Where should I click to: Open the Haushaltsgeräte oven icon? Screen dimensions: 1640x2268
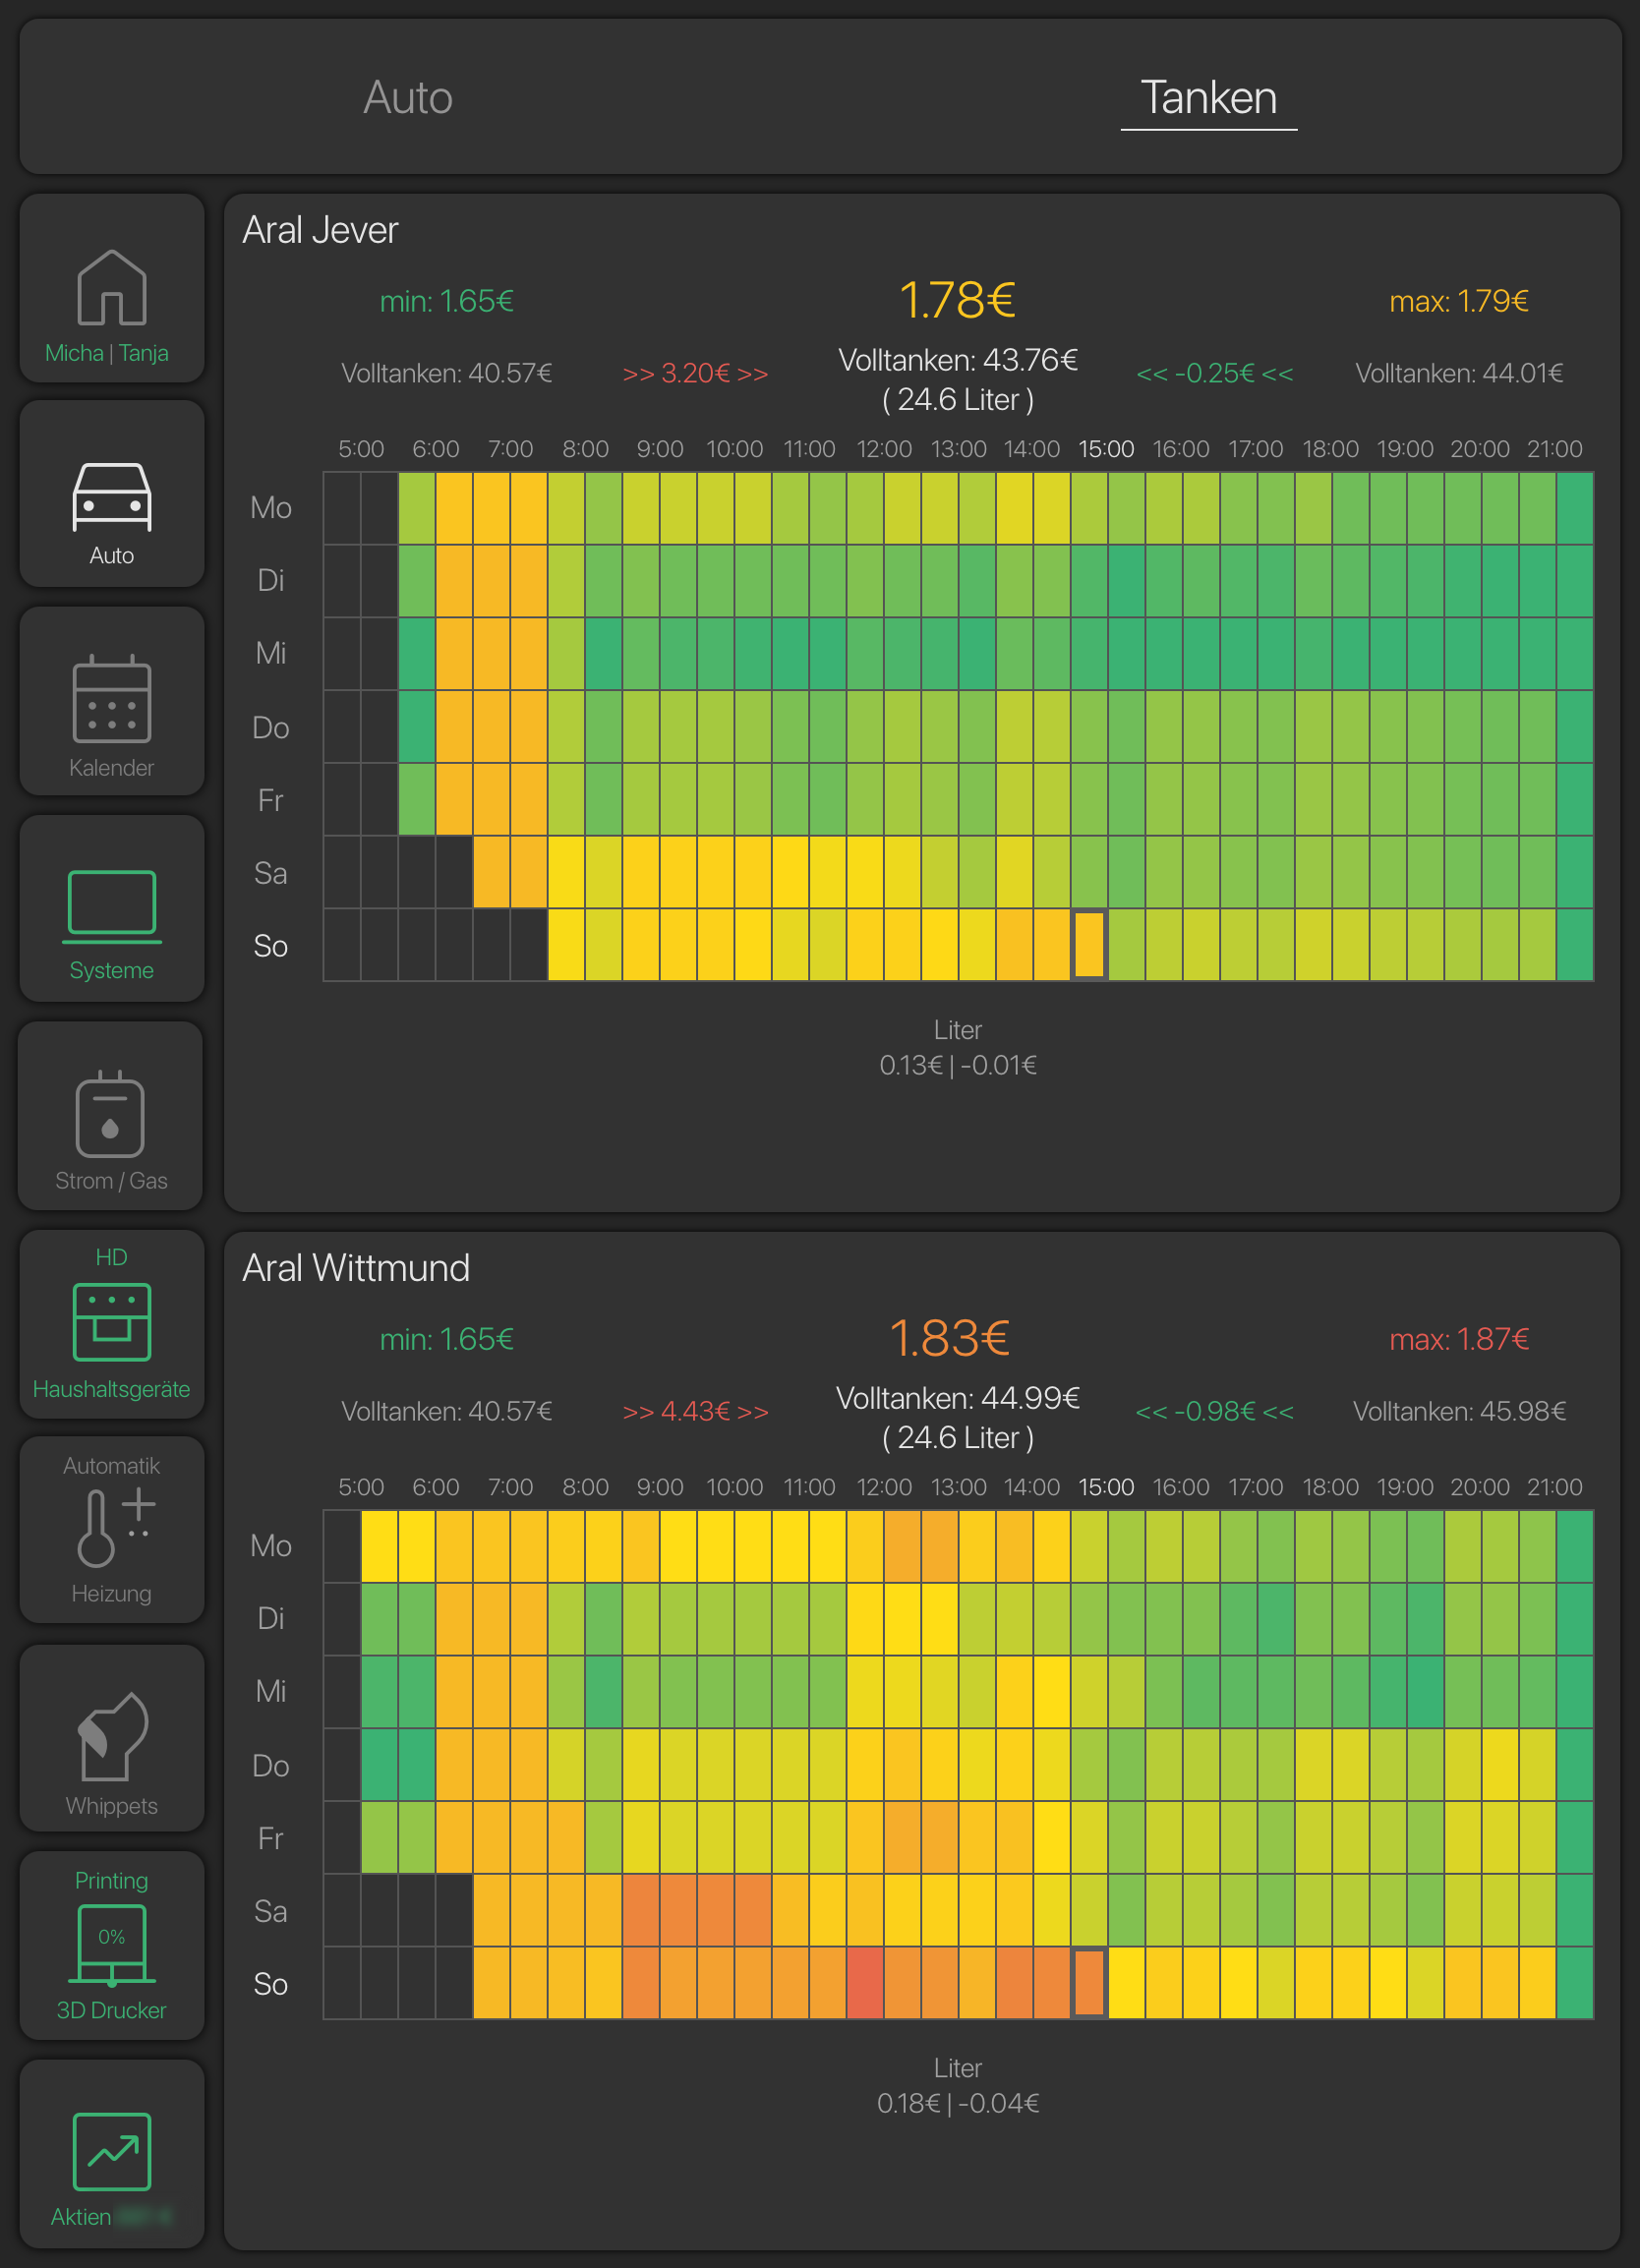[x=111, y=1321]
